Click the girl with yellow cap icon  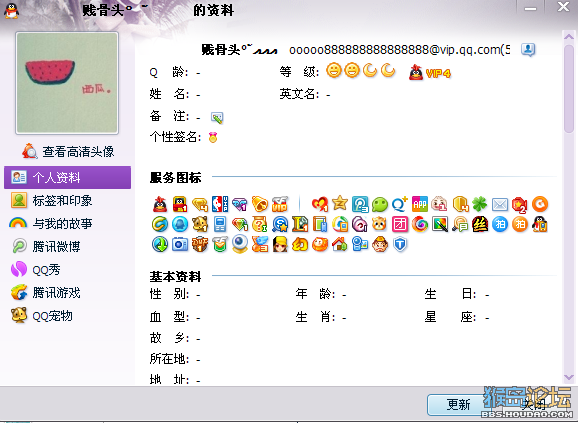point(280,244)
